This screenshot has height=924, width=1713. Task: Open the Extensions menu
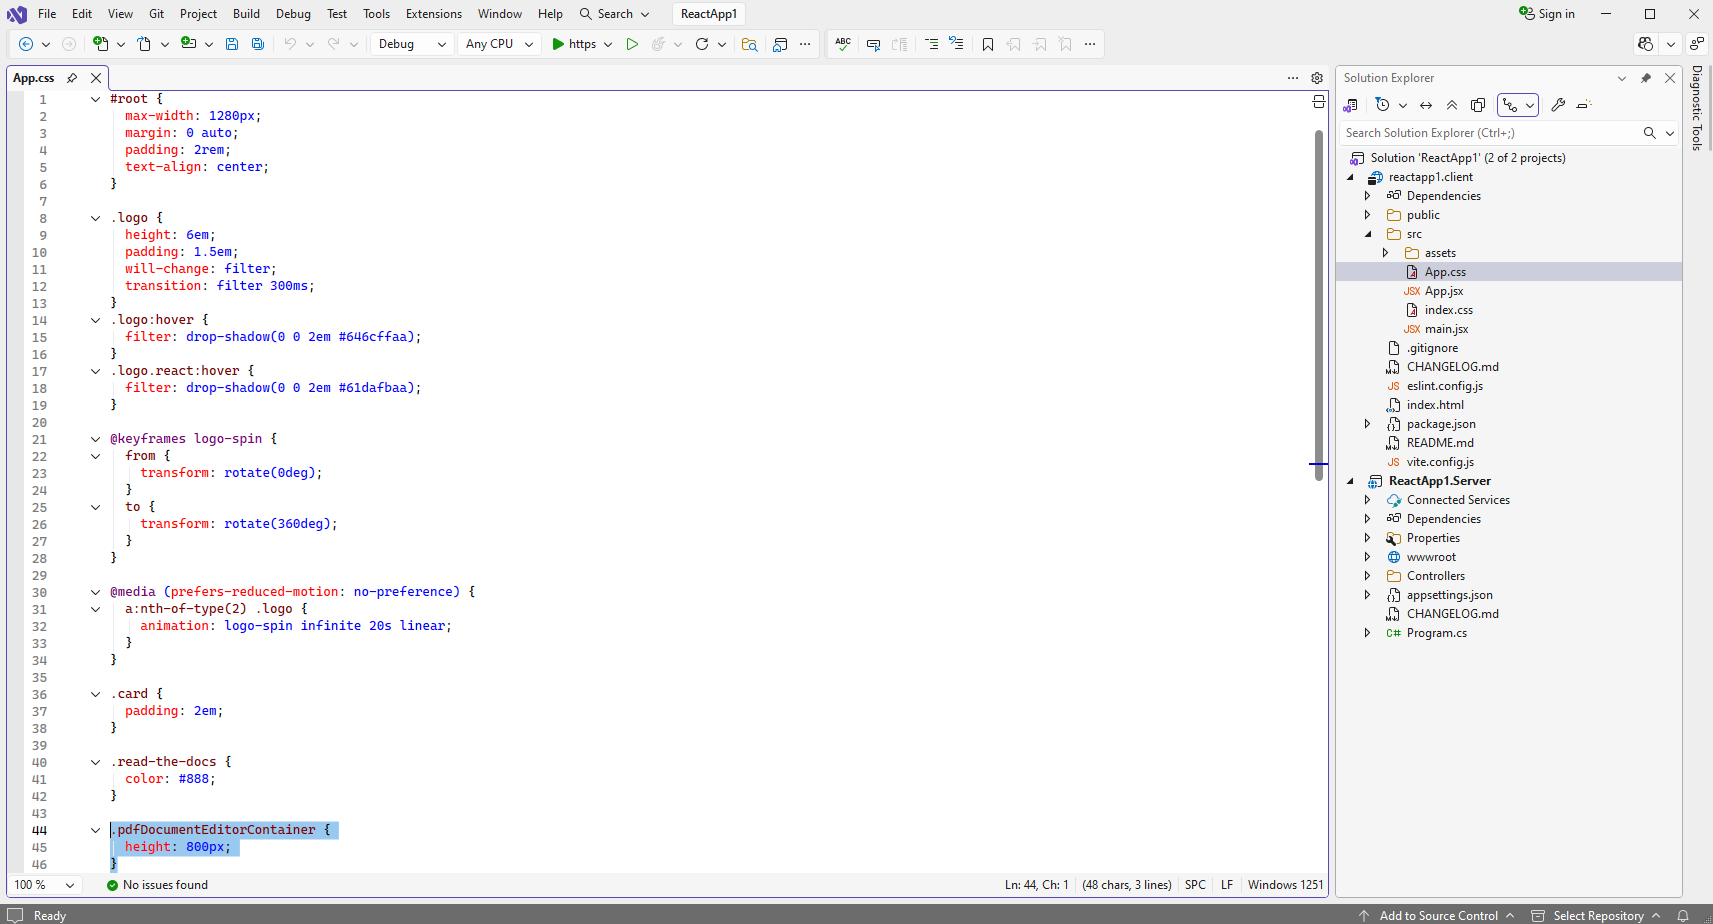(433, 14)
